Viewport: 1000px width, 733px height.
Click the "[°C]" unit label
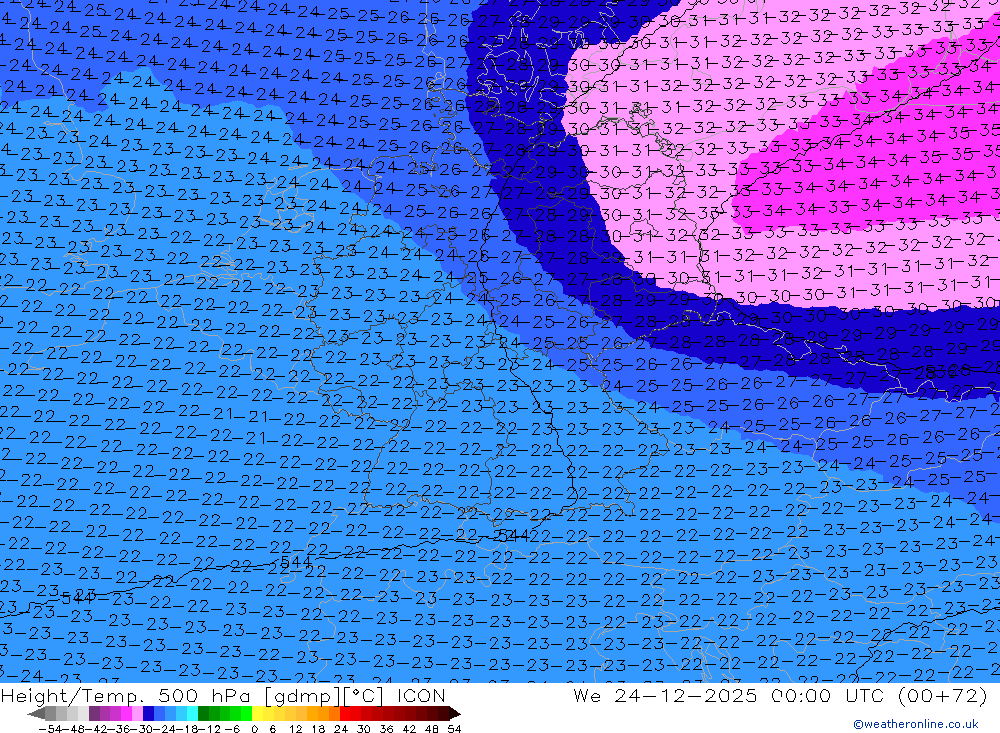[x=362, y=696]
